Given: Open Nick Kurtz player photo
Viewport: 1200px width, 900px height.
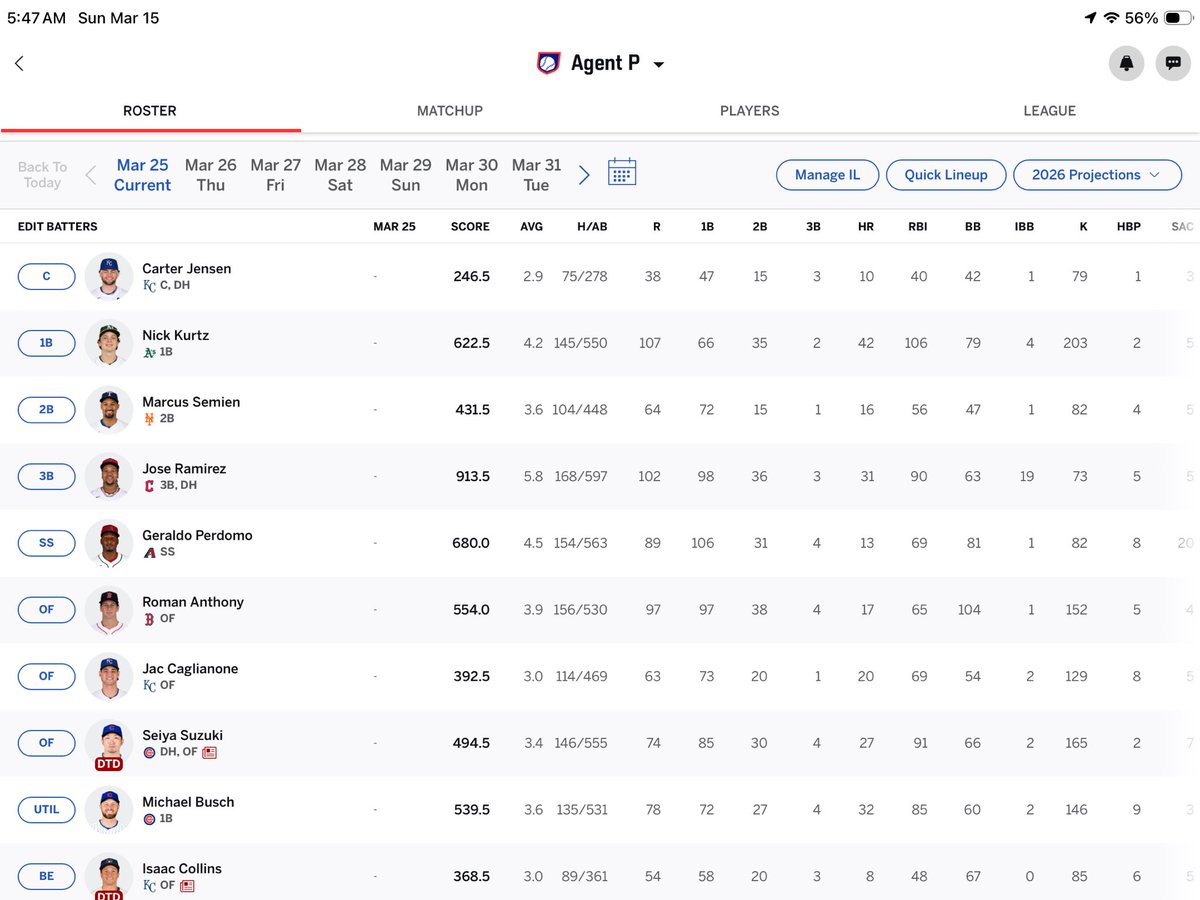Looking at the screenshot, I should [109, 343].
